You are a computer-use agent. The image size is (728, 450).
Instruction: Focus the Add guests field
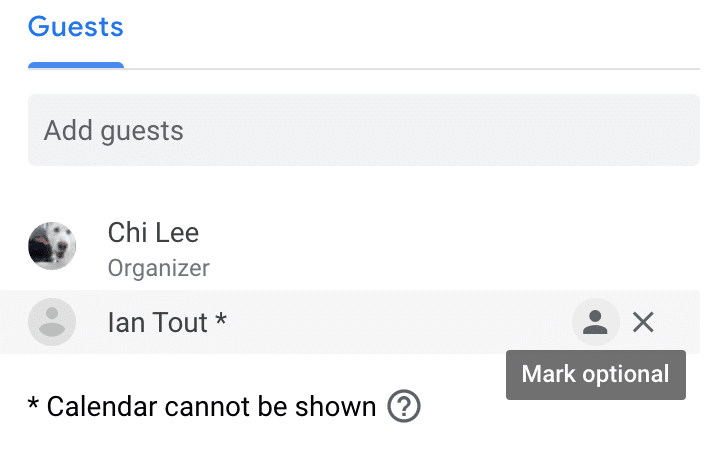coord(363,130)
